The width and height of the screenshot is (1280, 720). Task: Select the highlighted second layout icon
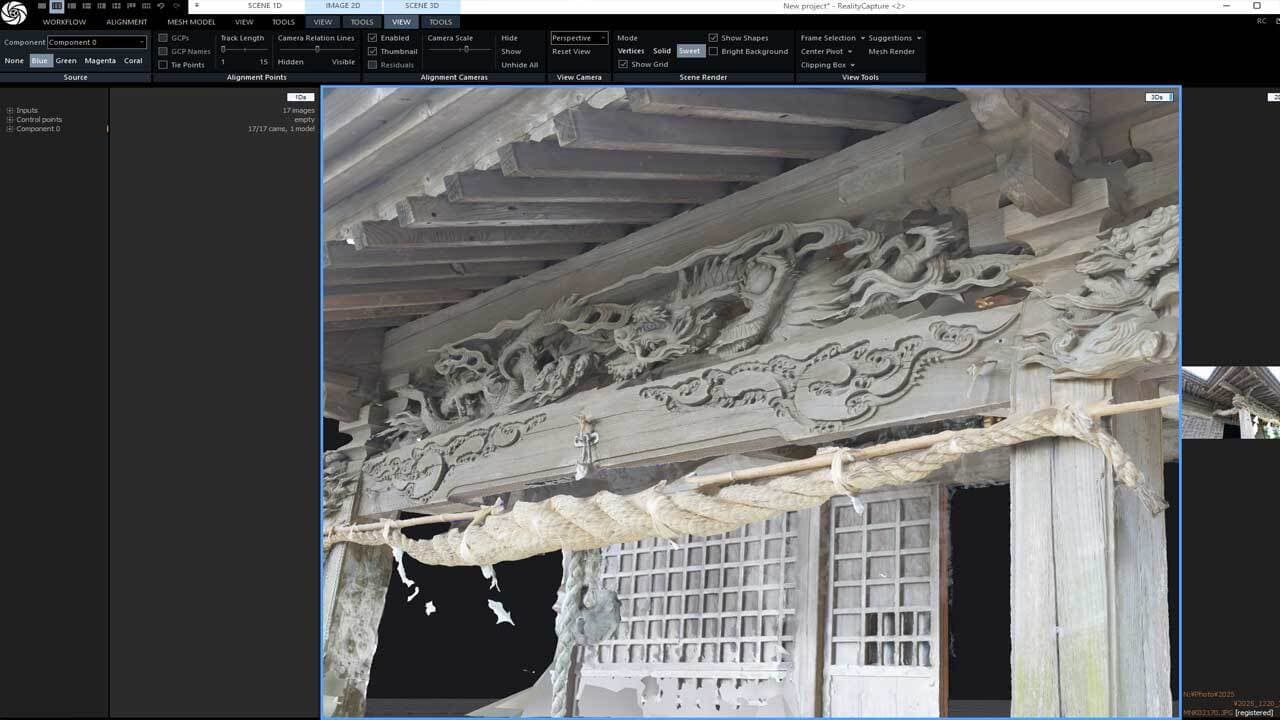pyautogui.click(x=57, y=6)
